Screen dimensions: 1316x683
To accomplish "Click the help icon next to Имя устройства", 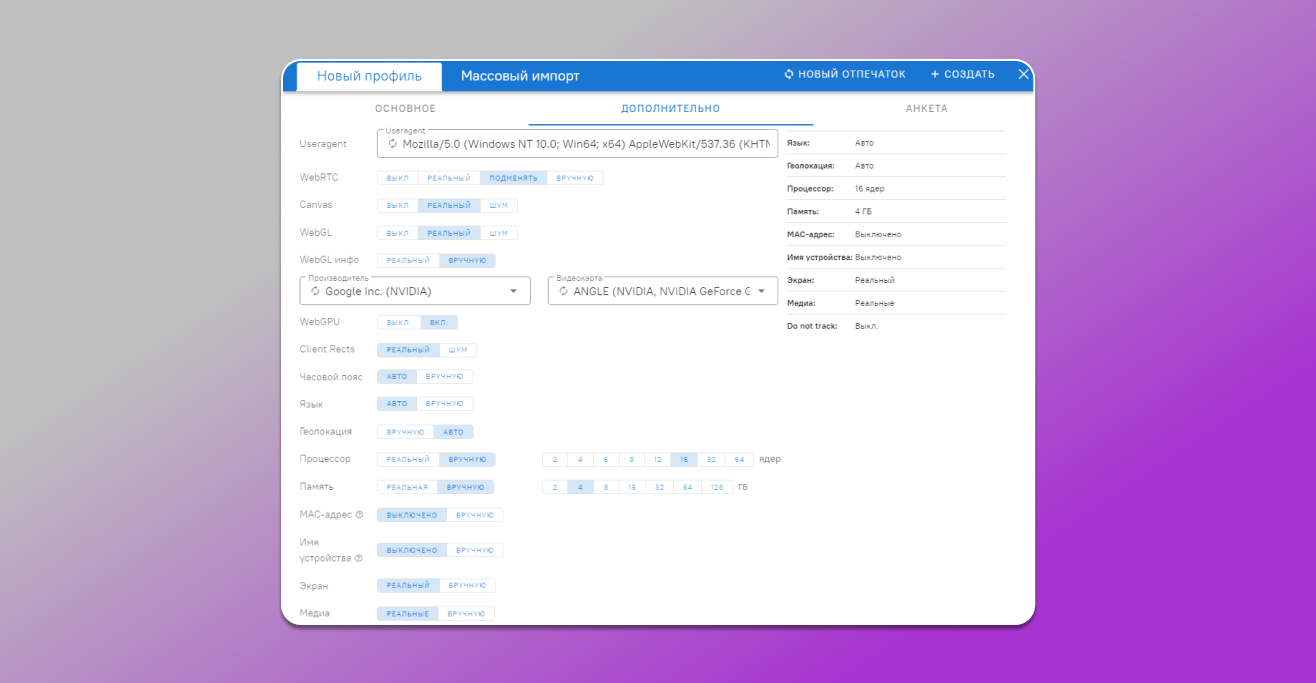I will [x=358, y=558].
